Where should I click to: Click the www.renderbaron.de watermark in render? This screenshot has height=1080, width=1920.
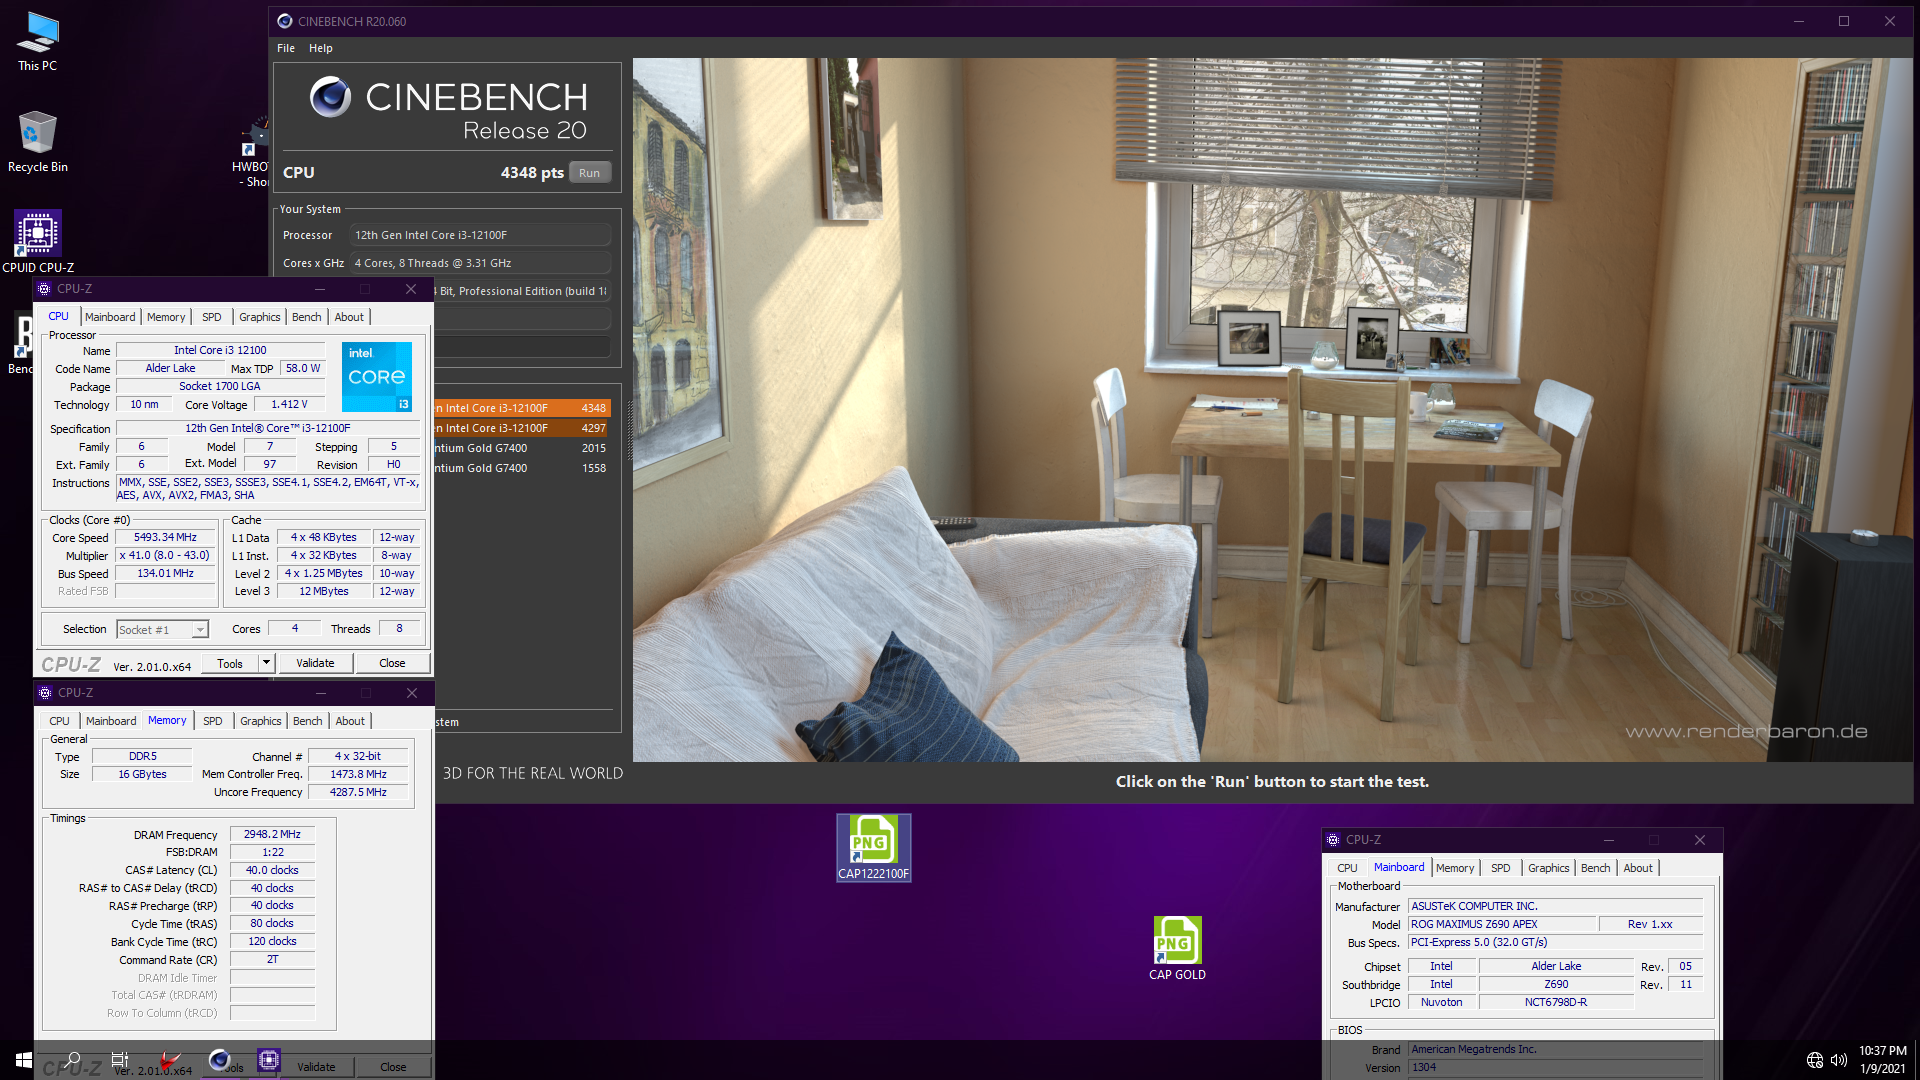[1746, 731]
